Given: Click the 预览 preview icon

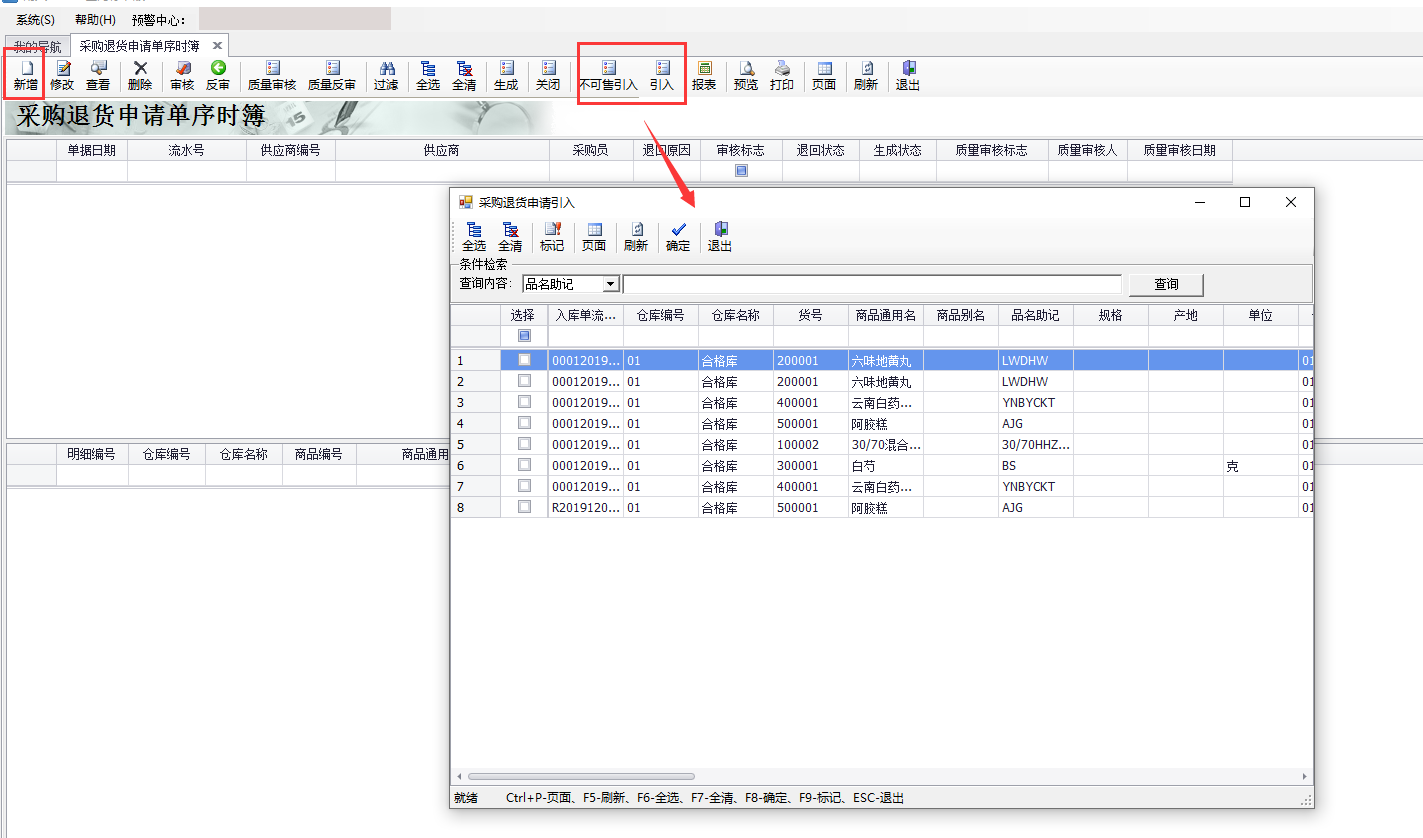Looking at the screenshot, I should coord(746,76).
